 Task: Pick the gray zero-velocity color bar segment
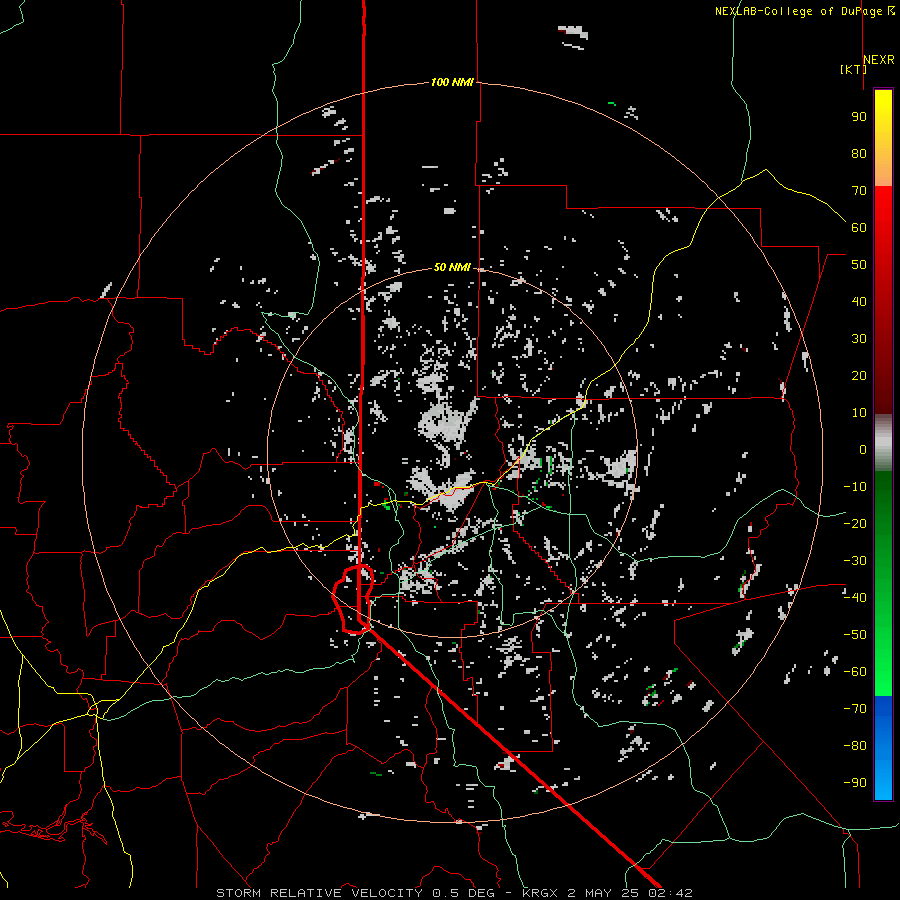883,443
